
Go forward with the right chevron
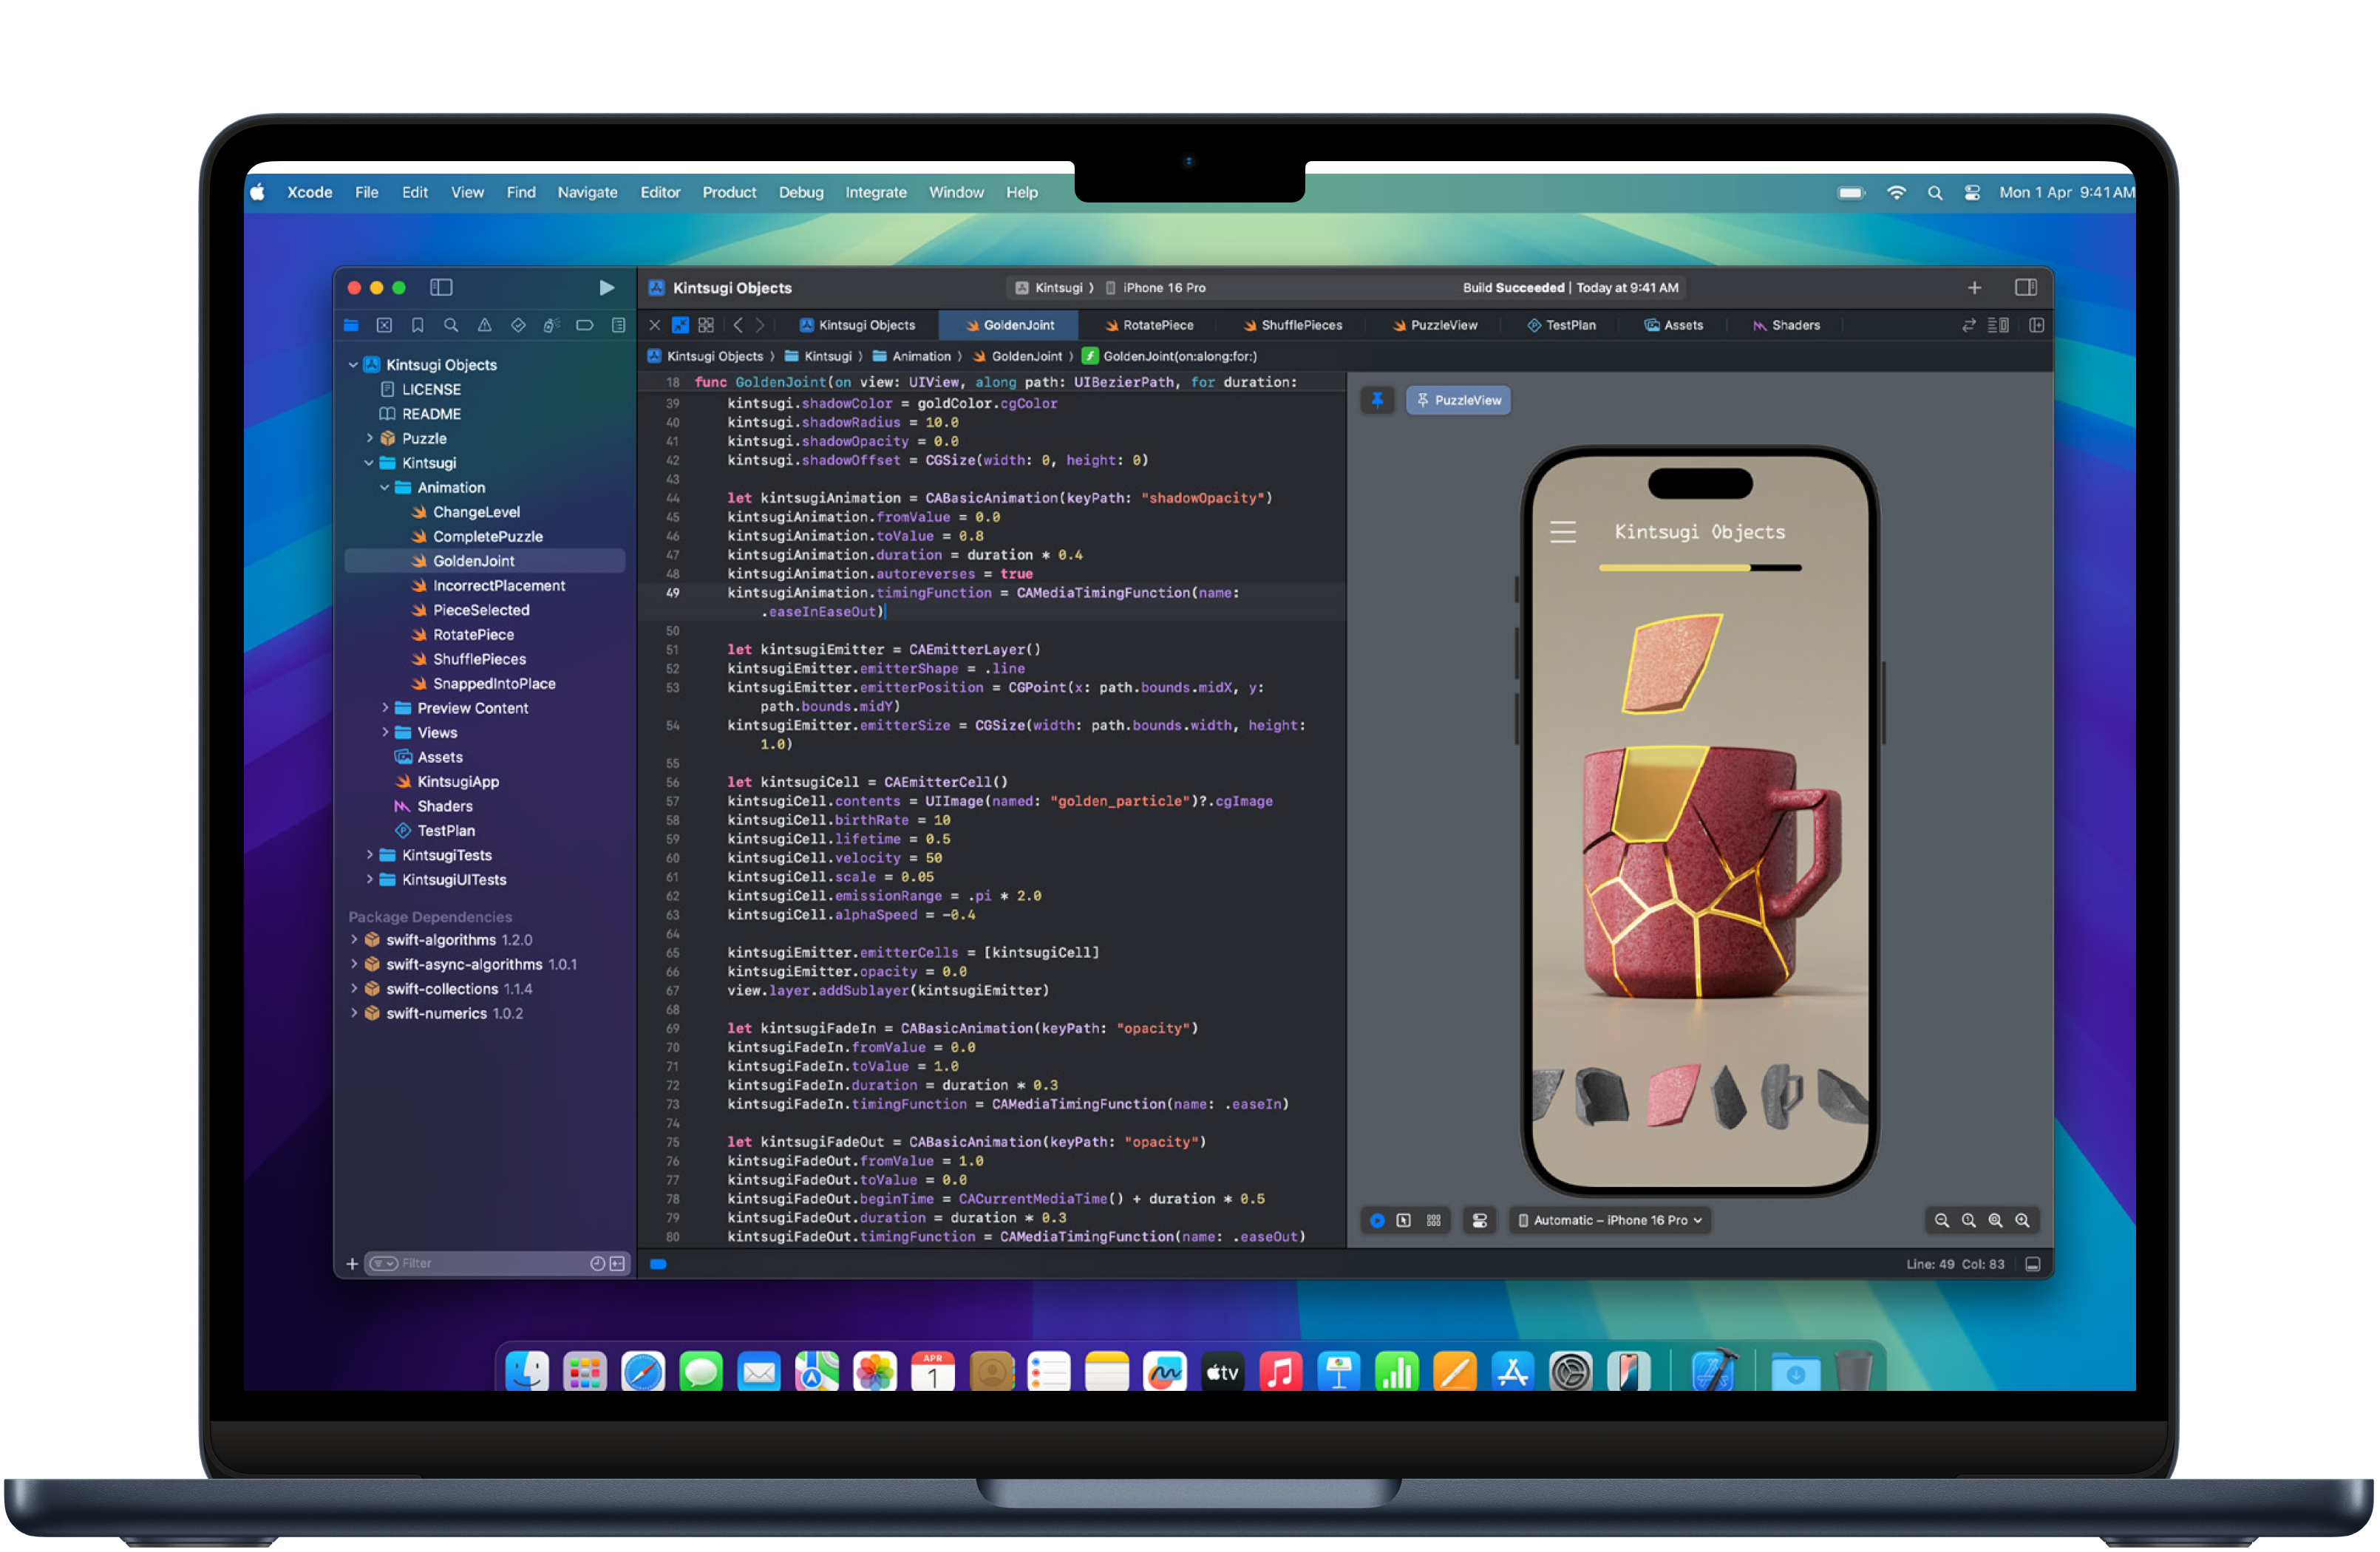760,325
